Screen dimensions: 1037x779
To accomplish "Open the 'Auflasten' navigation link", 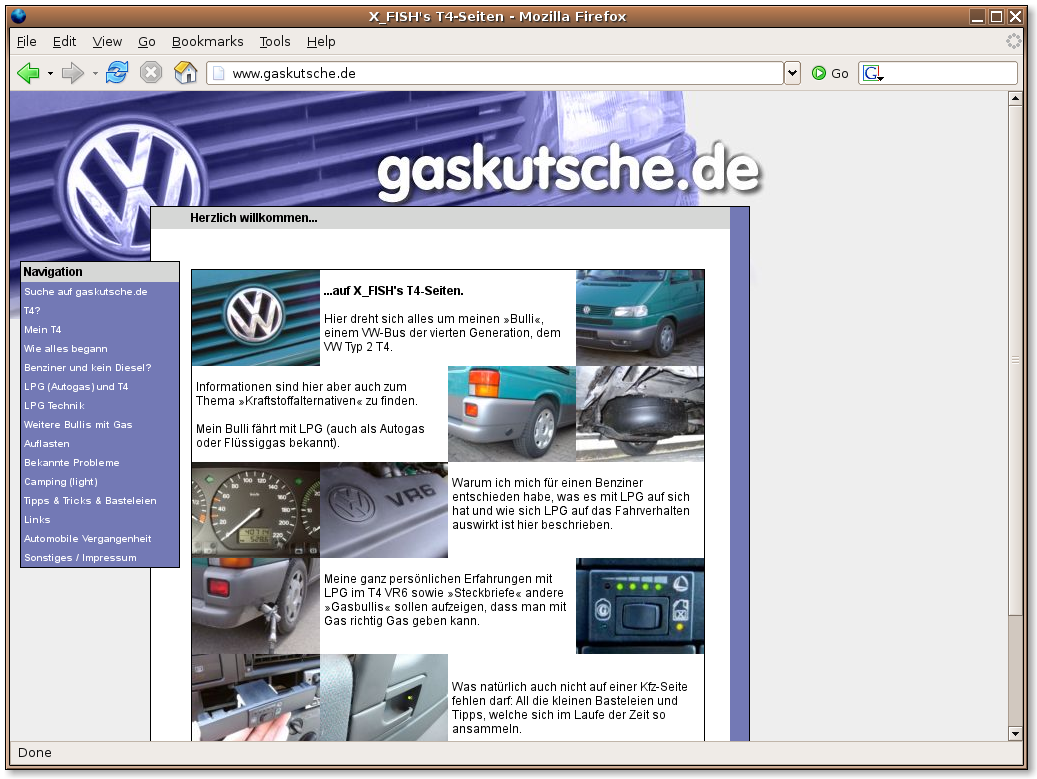I will (47, 444).
